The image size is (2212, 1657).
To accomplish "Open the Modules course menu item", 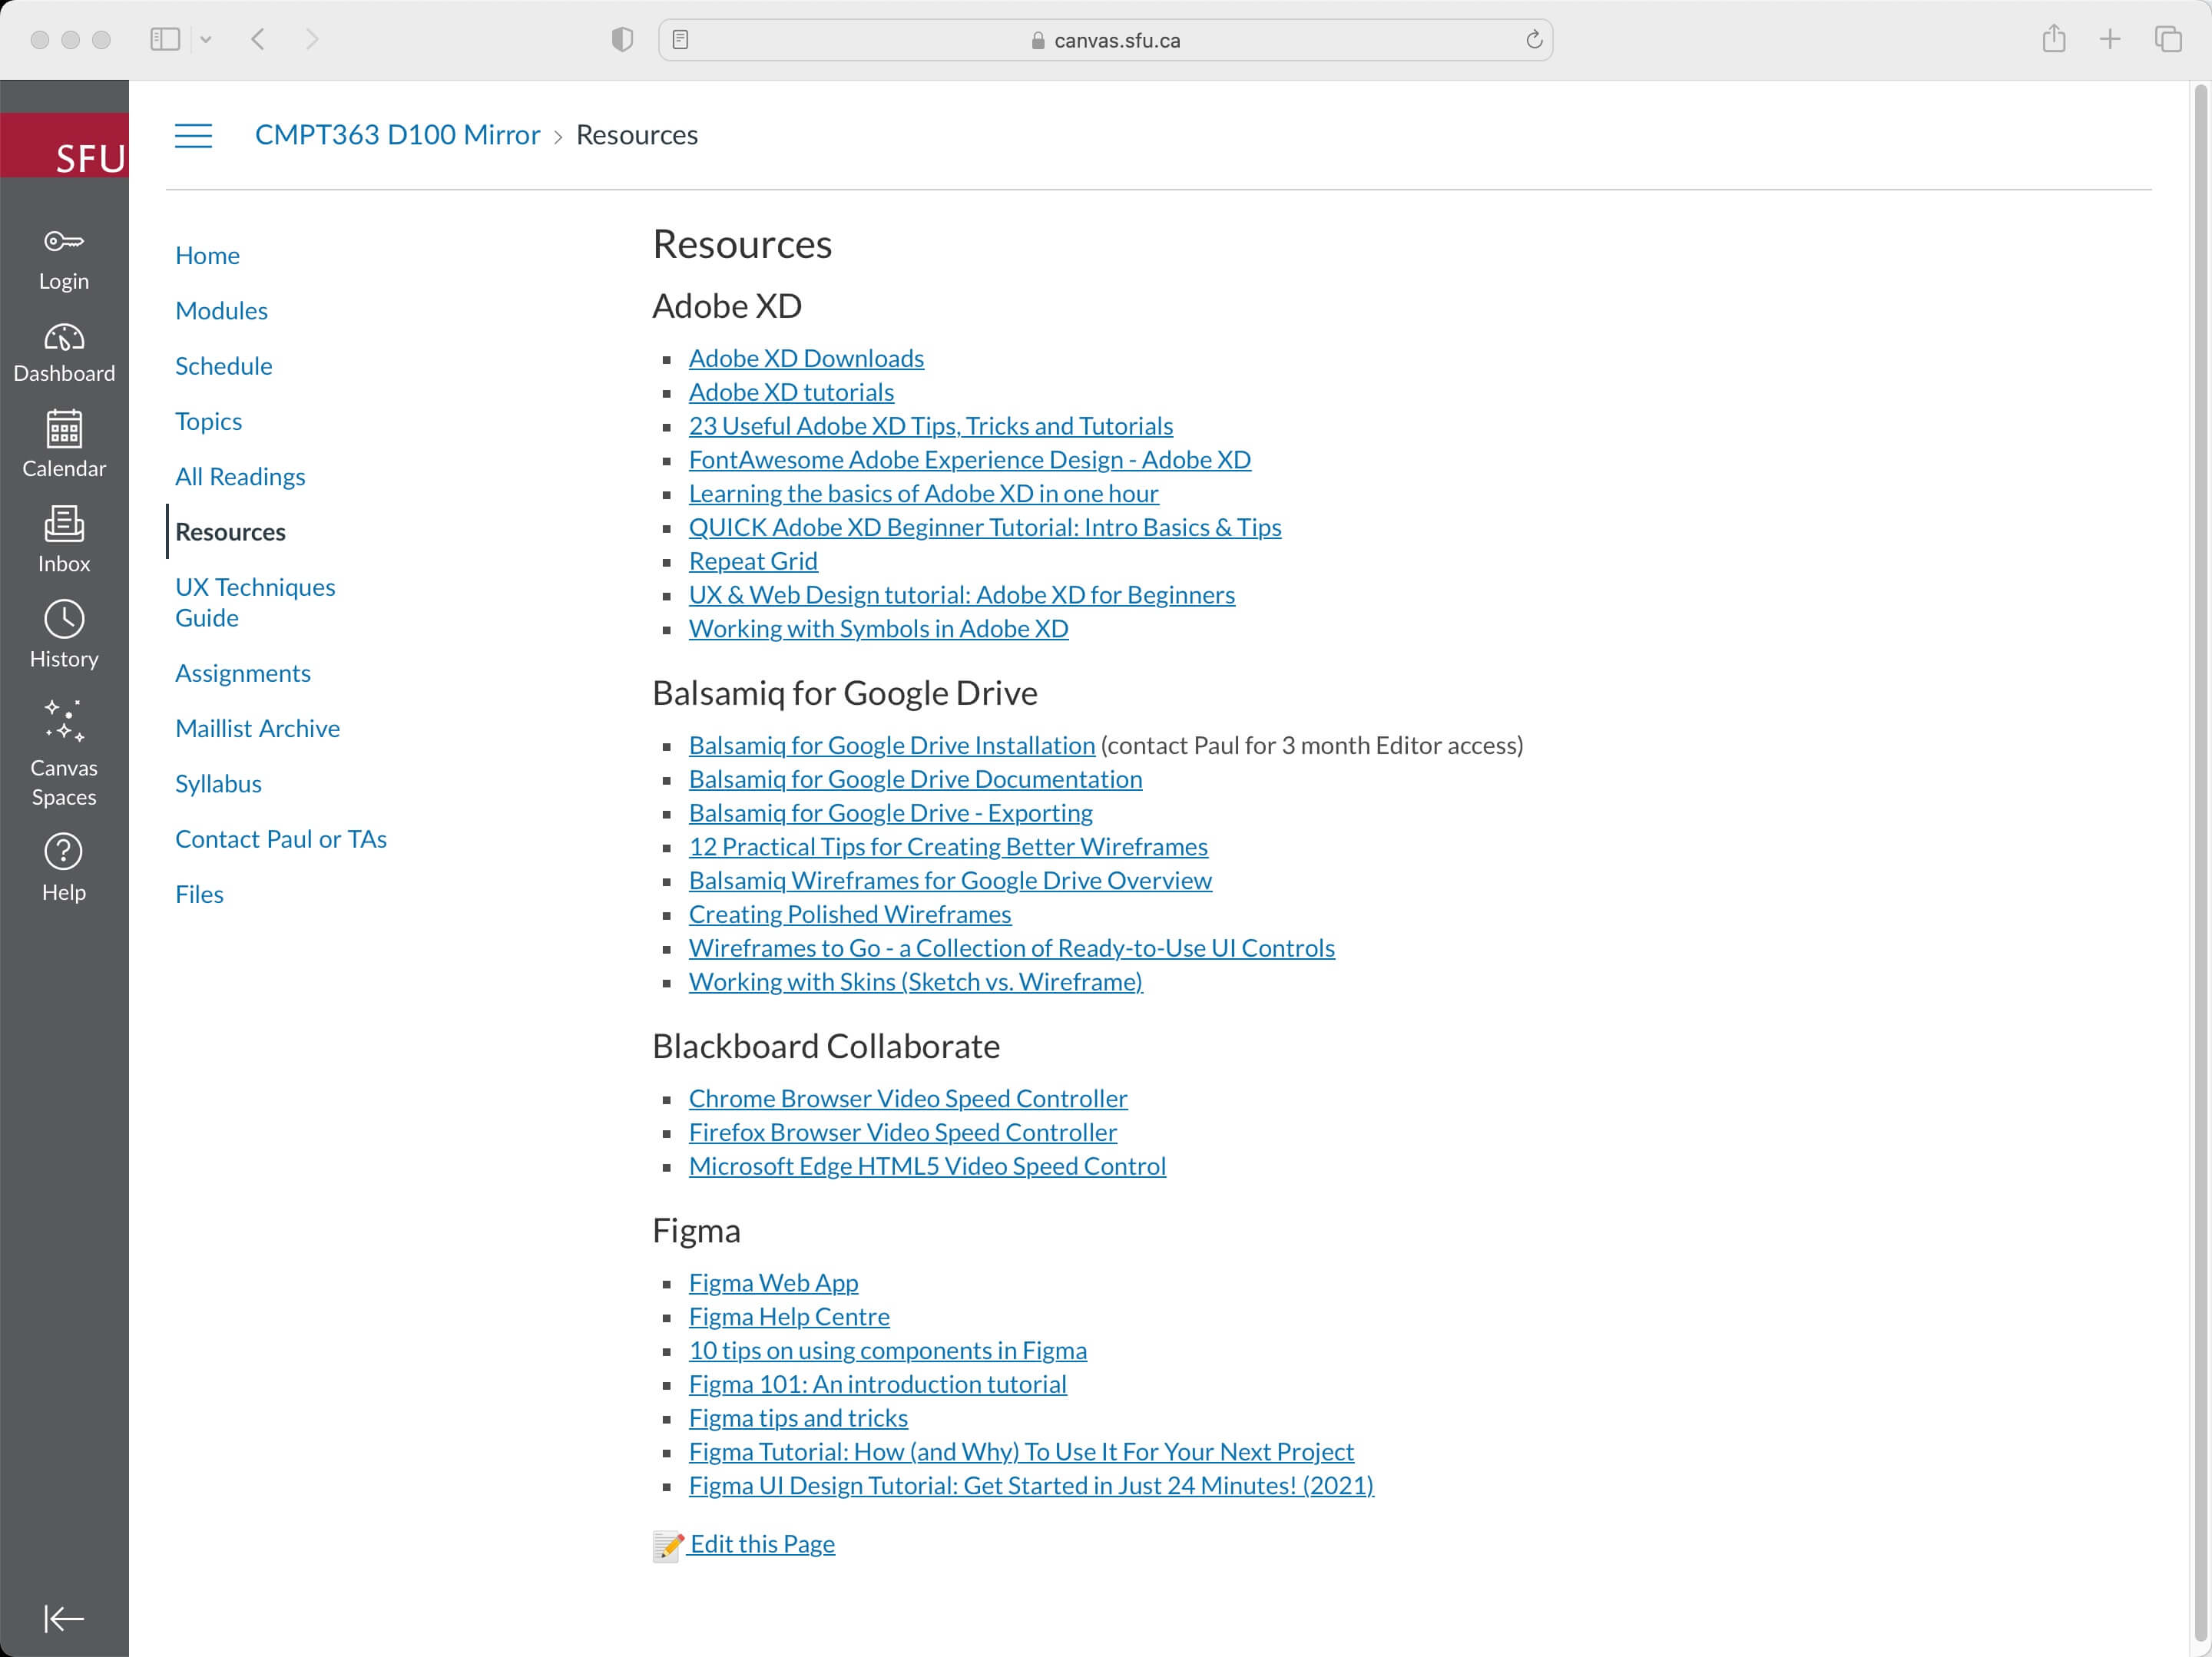I will (221, 310).
